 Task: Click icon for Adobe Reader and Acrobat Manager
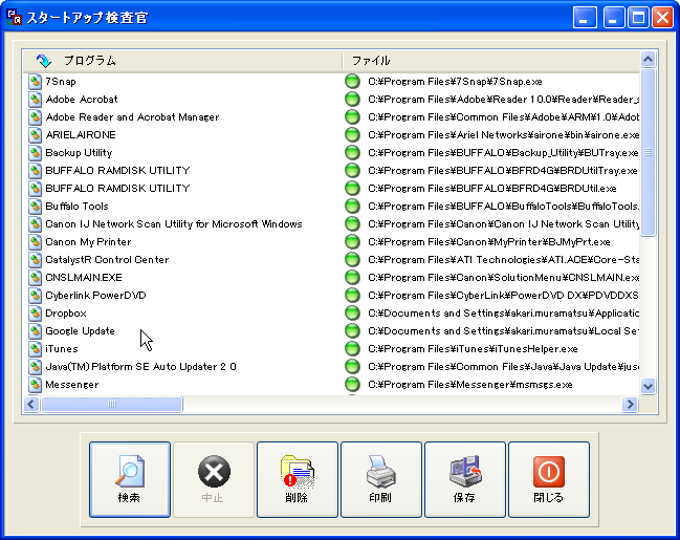(35, 117)
